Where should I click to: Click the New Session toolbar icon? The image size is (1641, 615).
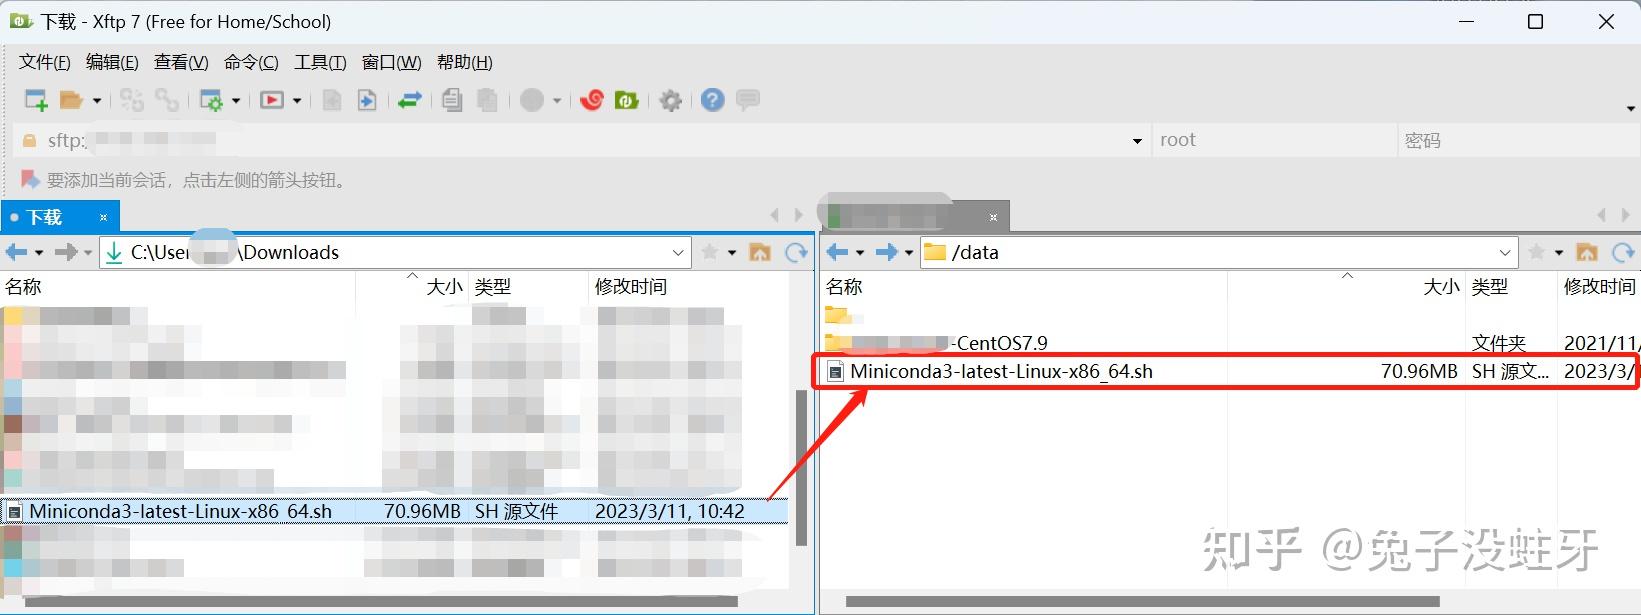(36, 100)
